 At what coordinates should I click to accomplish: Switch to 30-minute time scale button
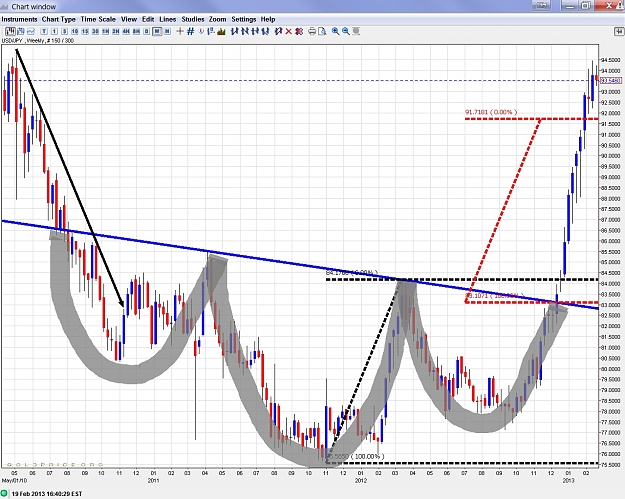pyautogui.click(x=95, y=31)
